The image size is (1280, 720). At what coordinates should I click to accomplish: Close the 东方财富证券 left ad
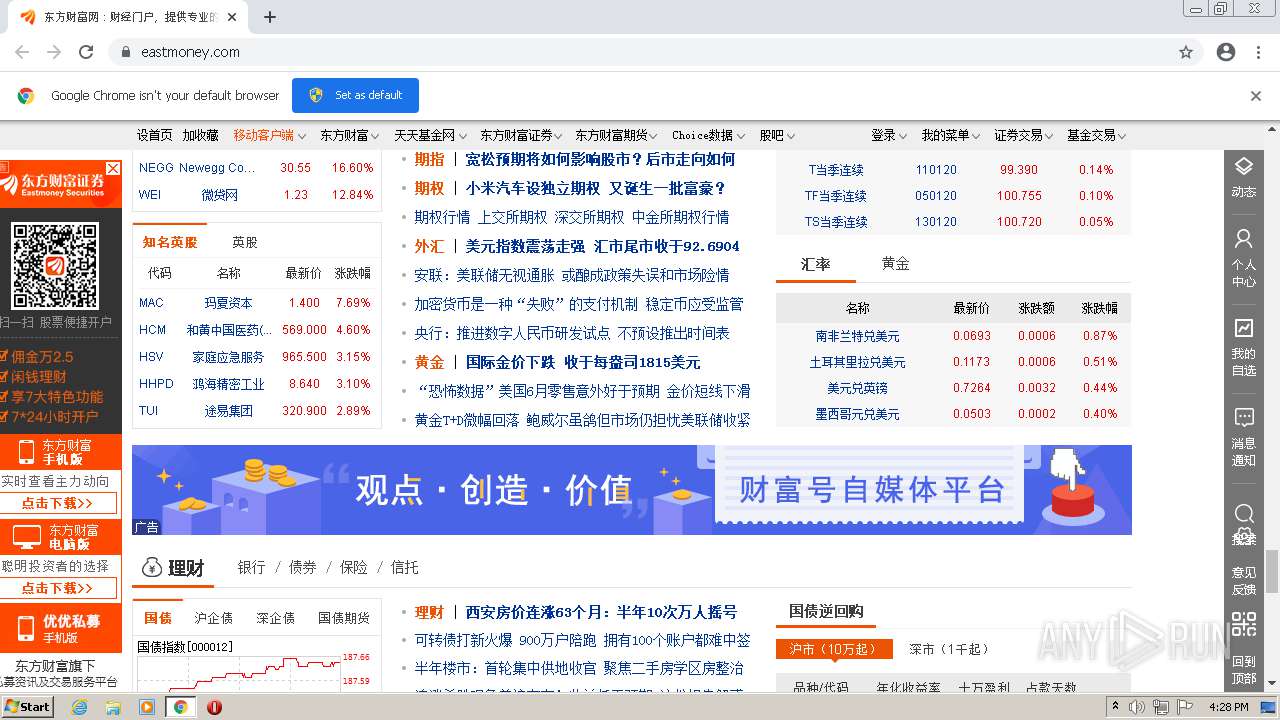[x=113, y=168]
